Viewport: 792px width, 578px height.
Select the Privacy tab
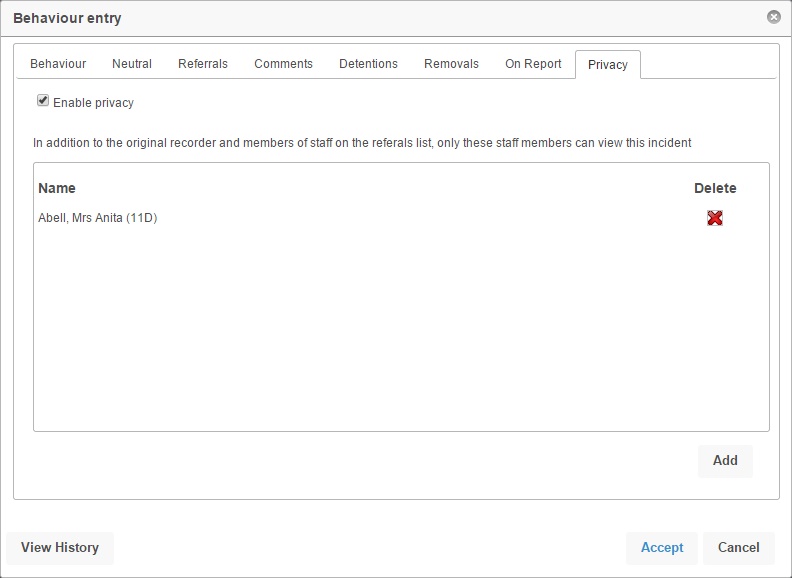click(608, 65)
